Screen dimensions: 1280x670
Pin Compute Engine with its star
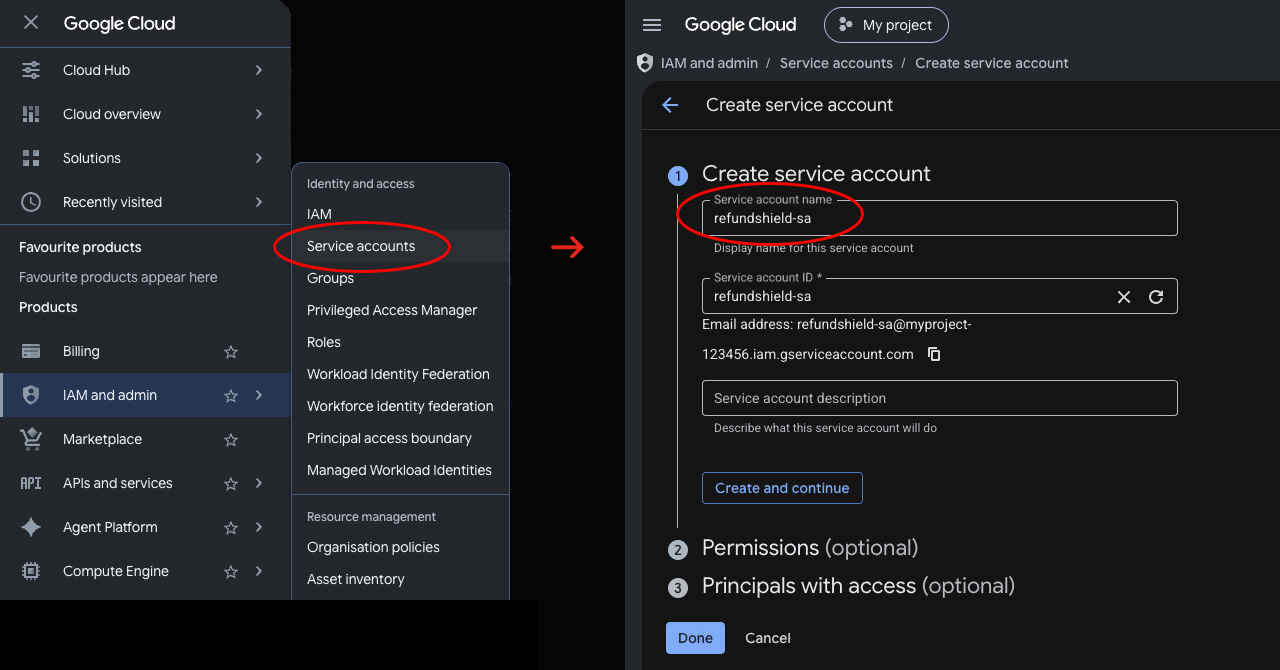[231, 571]
